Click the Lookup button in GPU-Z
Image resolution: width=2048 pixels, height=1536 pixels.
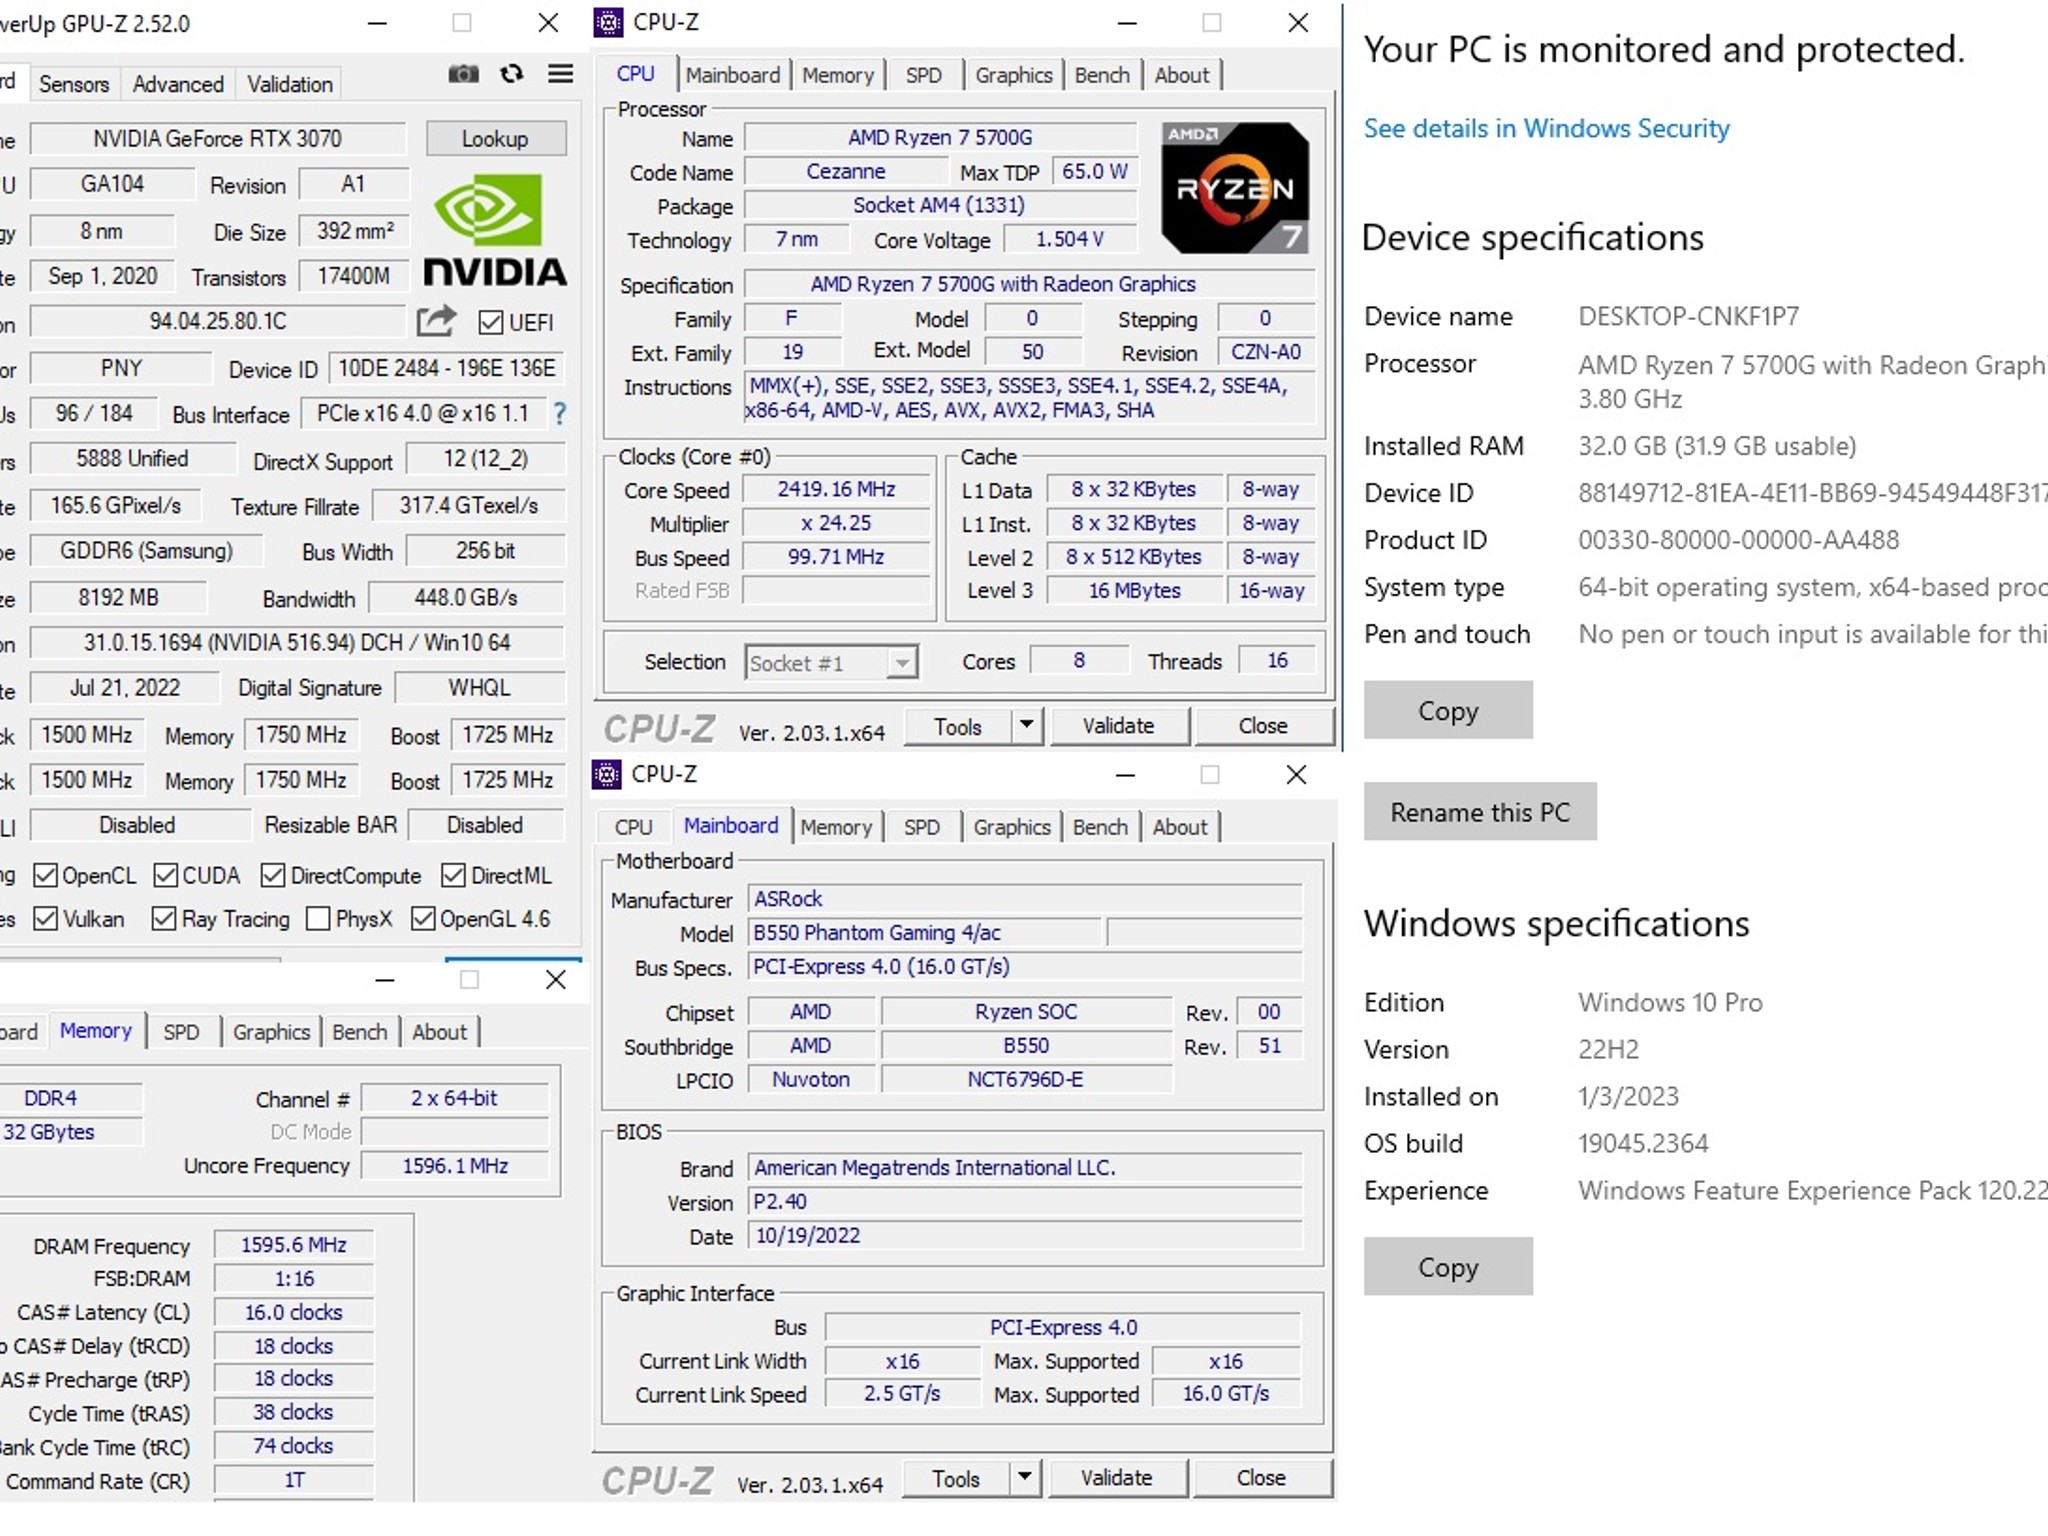pos(496,138)
